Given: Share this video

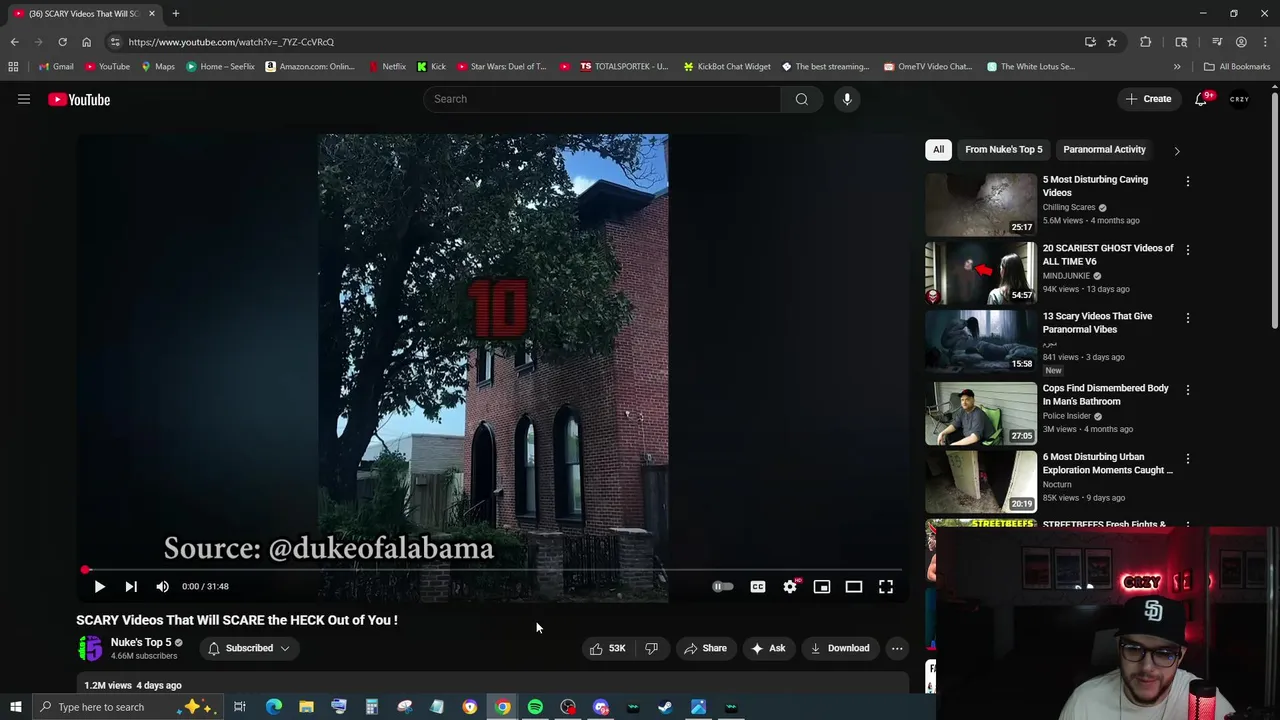Looking at the screenshot, I should [705, 648].
